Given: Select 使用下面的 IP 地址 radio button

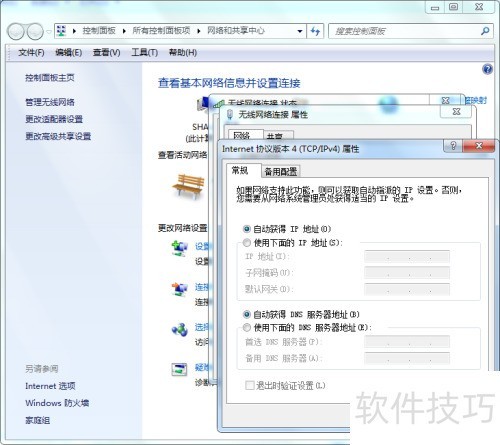Looking at the screenshot, I should [x=247, y=243].
